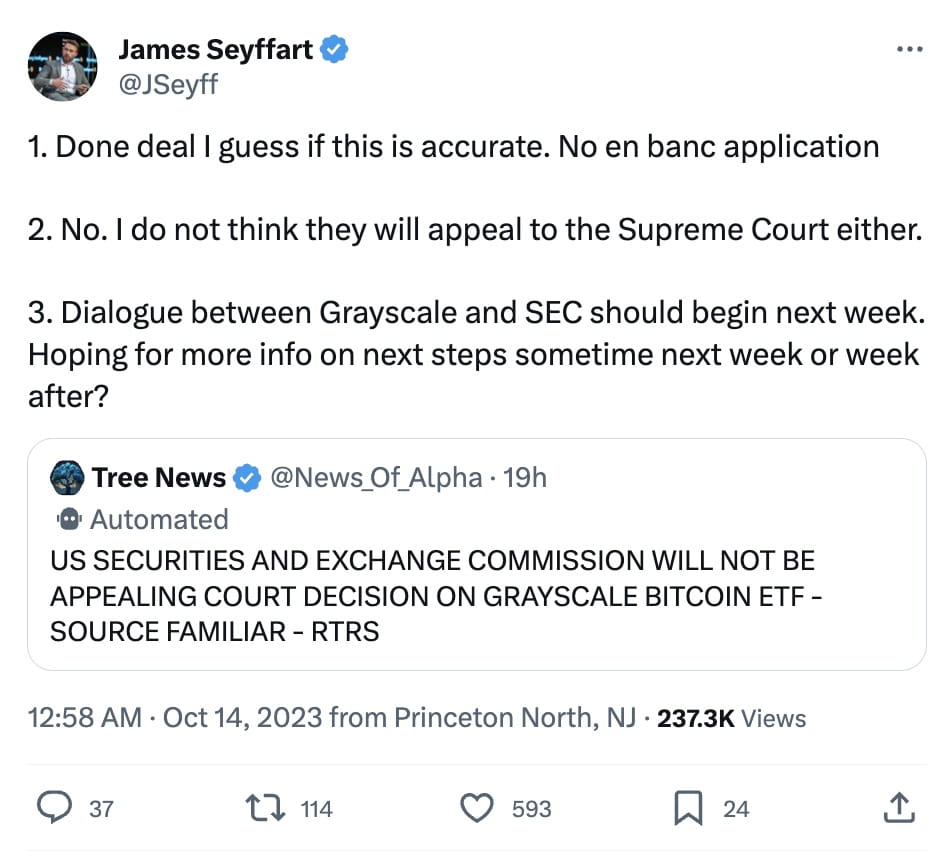
Task: Click the Automated robot icon
Action: click(x=68, y=519)
